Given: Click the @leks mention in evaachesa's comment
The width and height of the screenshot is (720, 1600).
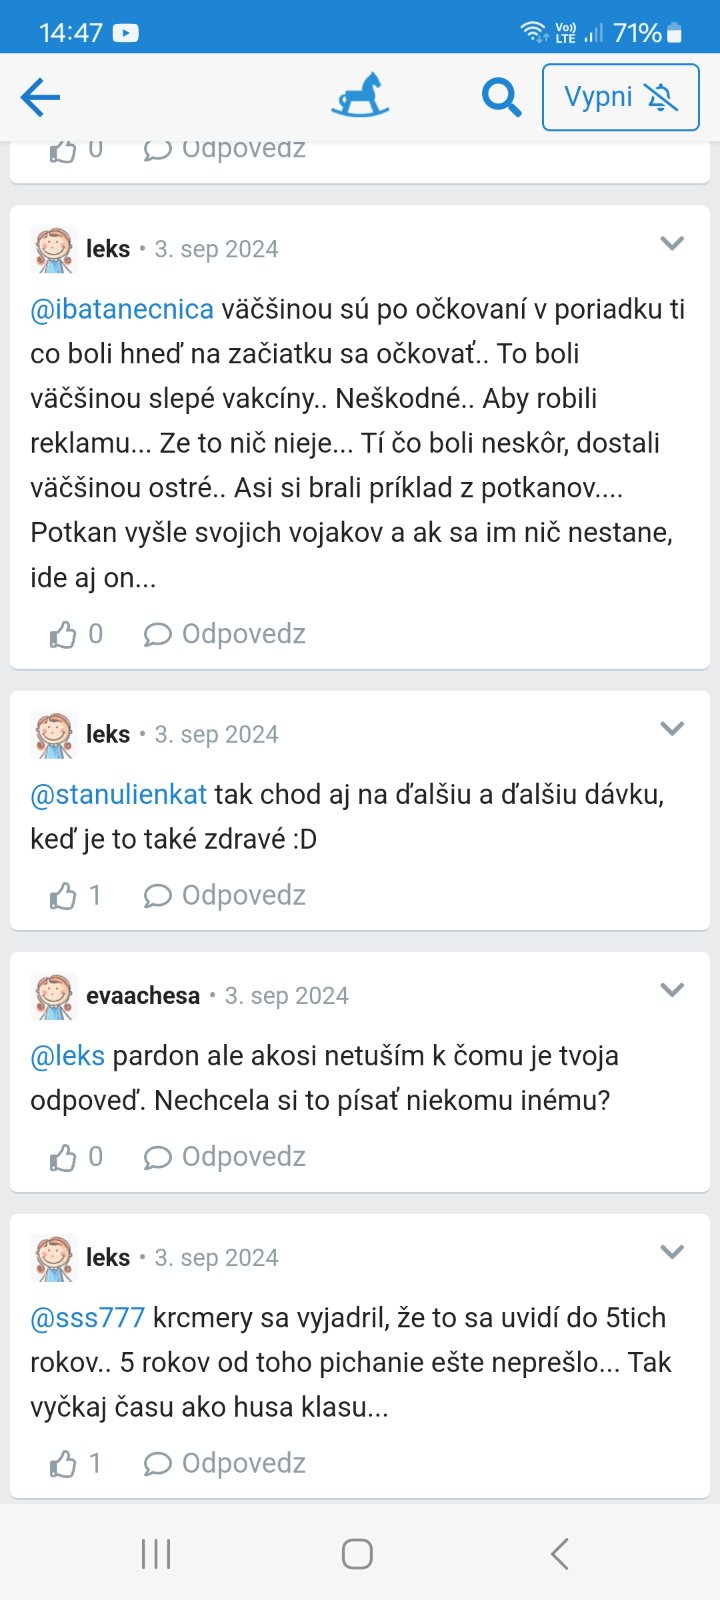Looking at the screenshot, I should click(67, 1055).
